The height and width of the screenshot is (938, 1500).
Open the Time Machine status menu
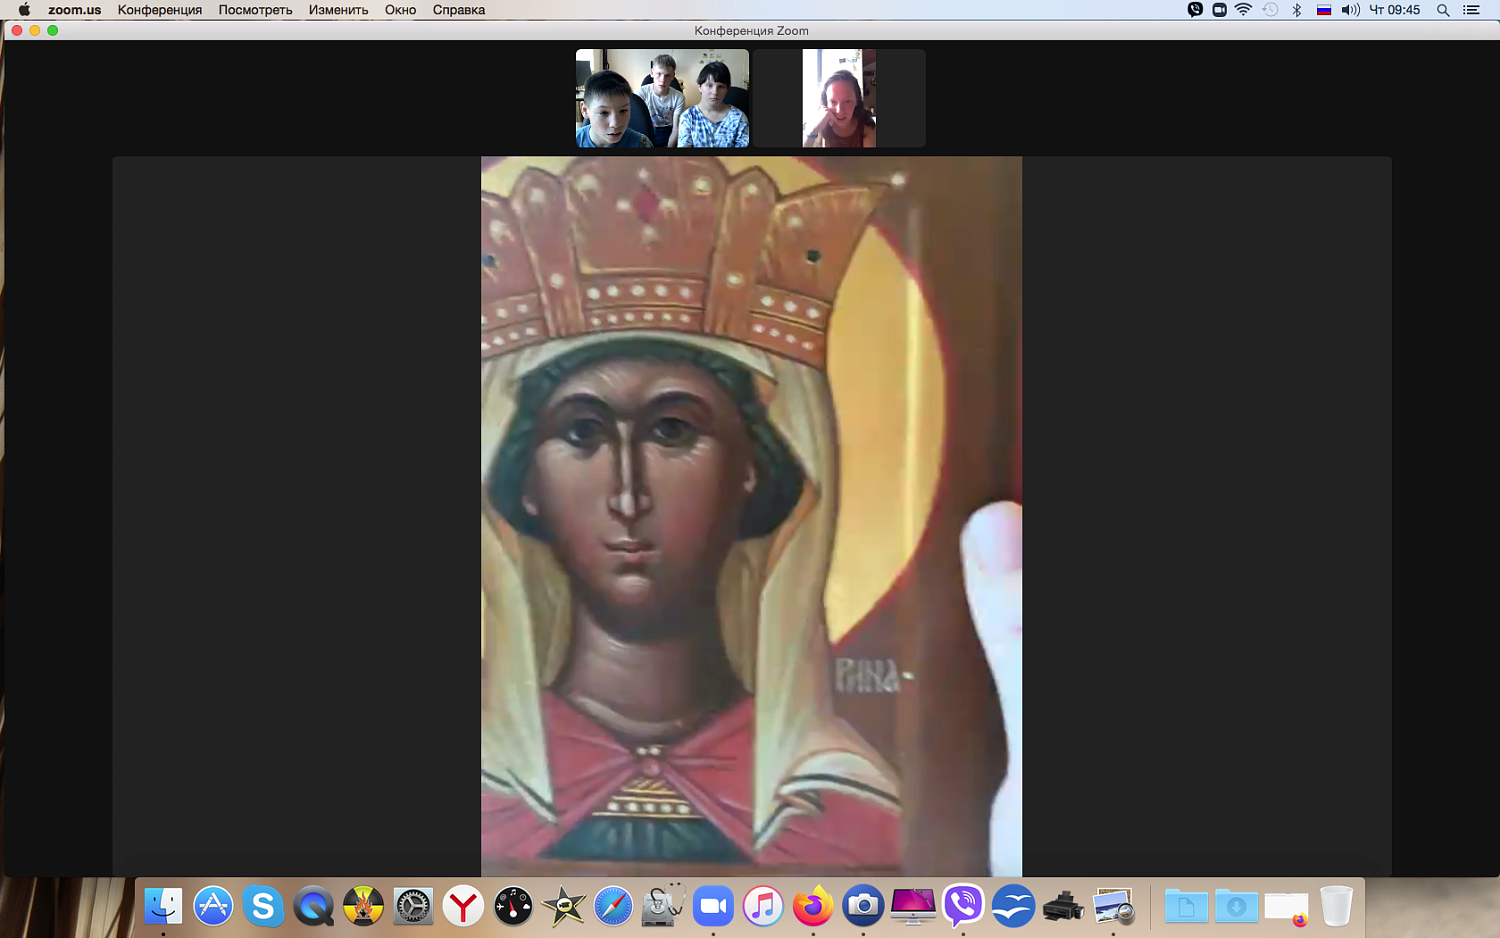pos(1270,10)
